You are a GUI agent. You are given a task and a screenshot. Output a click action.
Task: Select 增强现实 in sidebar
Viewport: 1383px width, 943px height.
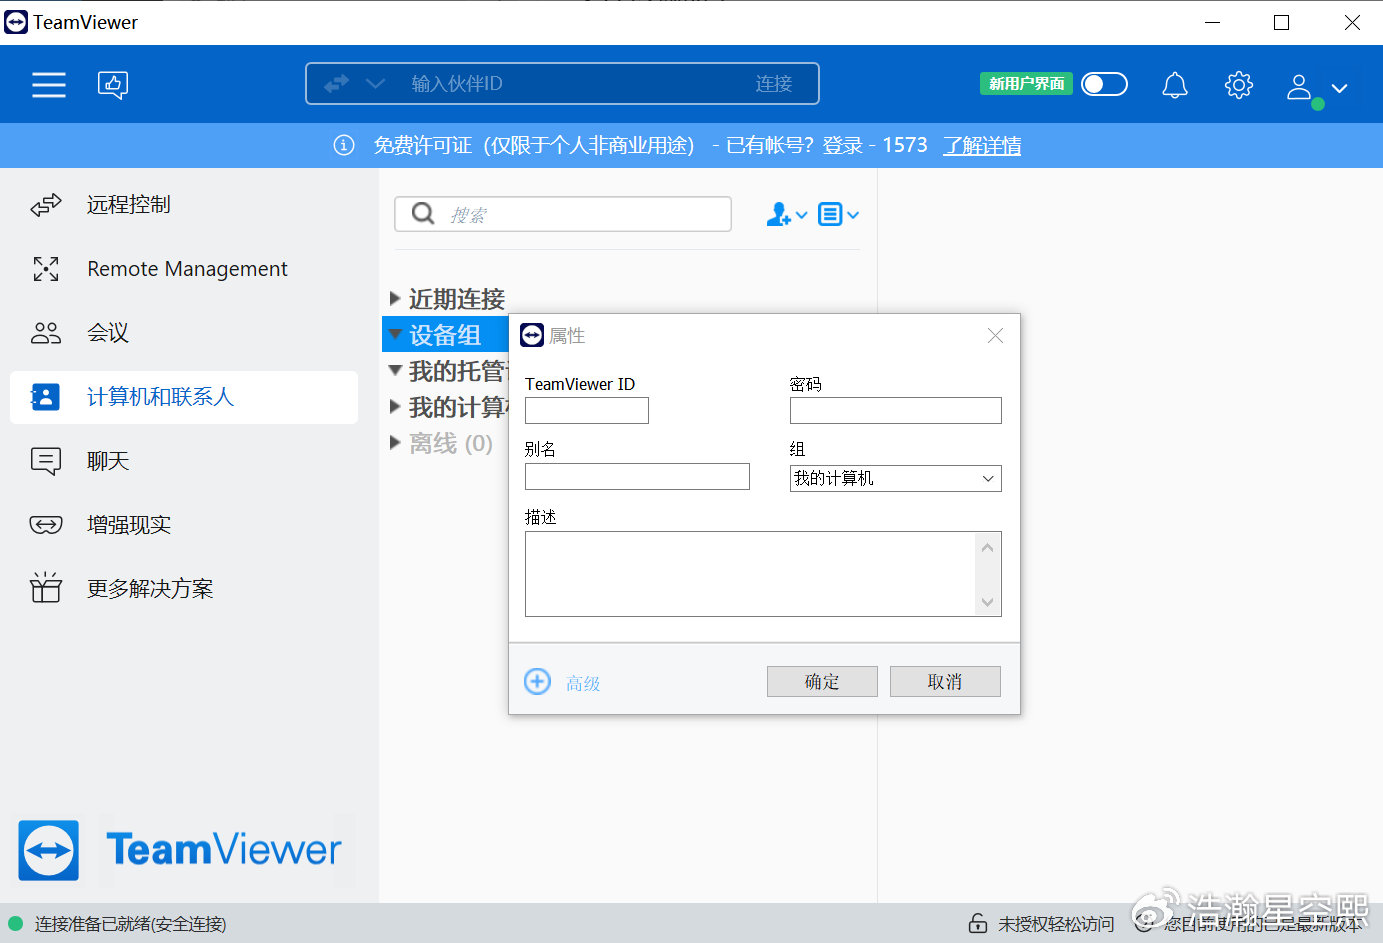point(184,525)
